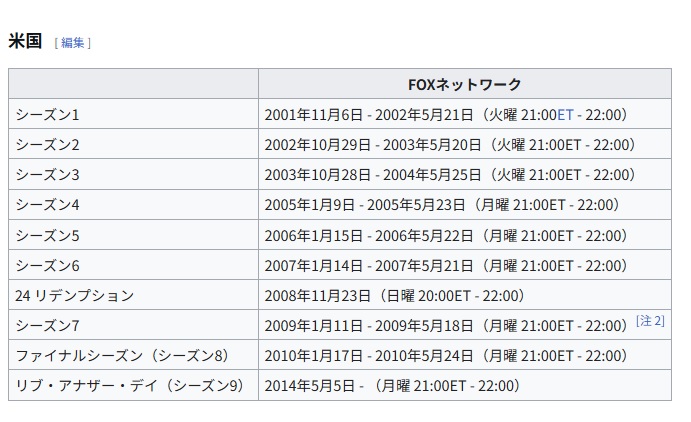Viewport: 691px width, 422px height.
Task: Select the シーズン2 row label
Action: 47,144
